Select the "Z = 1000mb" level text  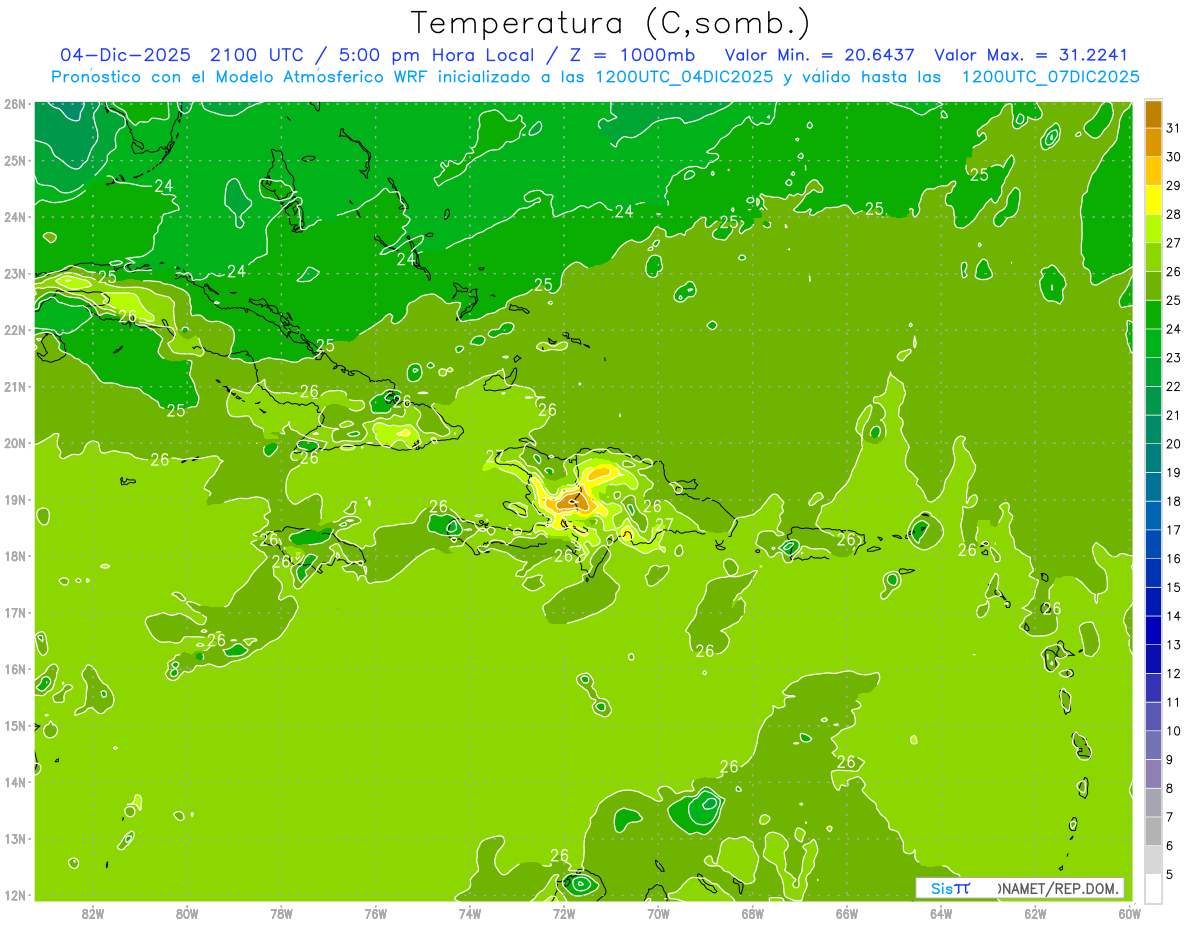click(634, 55)
